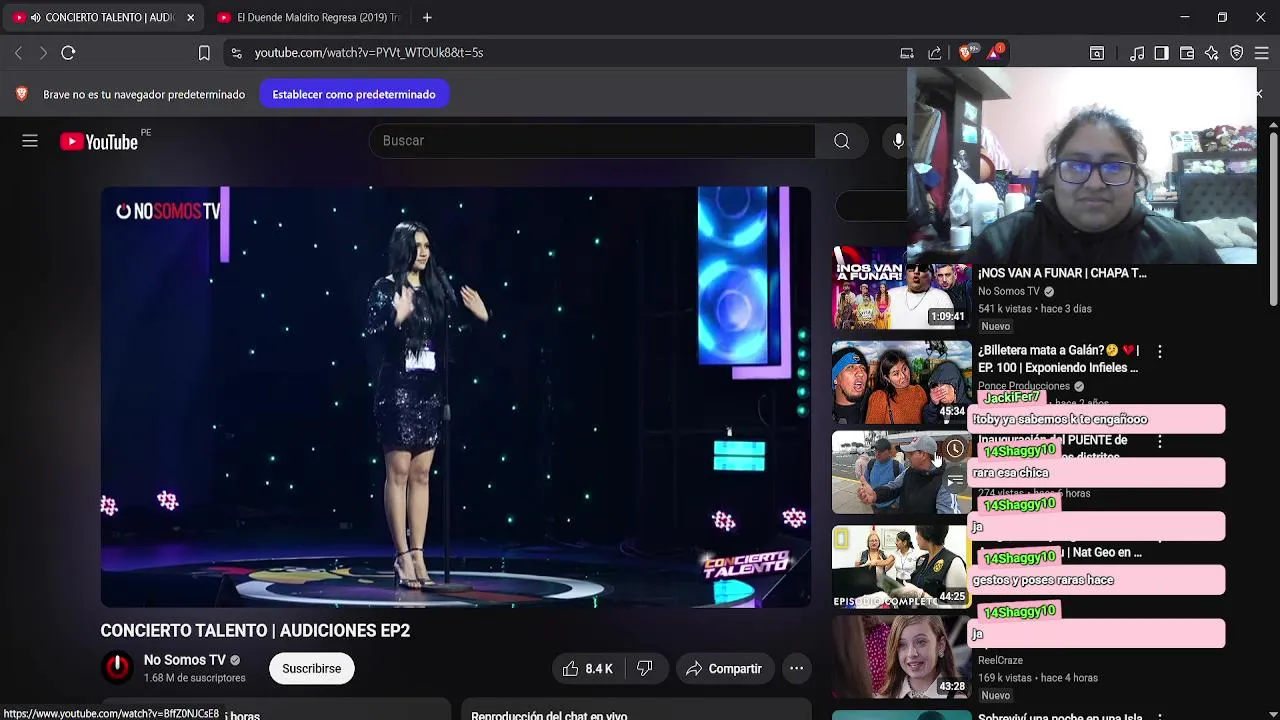The height and width of the screenshot is (720, 1280).
Task: Close the CONCIERTO TALENTO tab
Action: (x=190, y=17)
